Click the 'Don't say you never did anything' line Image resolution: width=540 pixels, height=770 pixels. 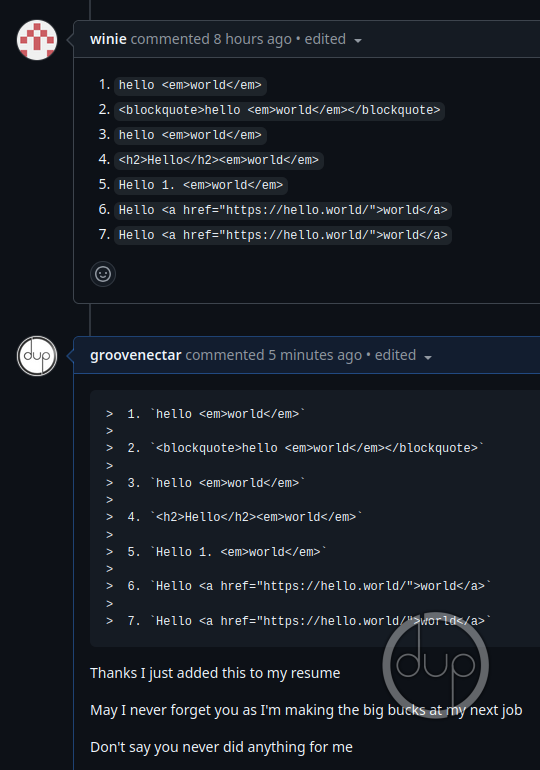coord(221,747)
